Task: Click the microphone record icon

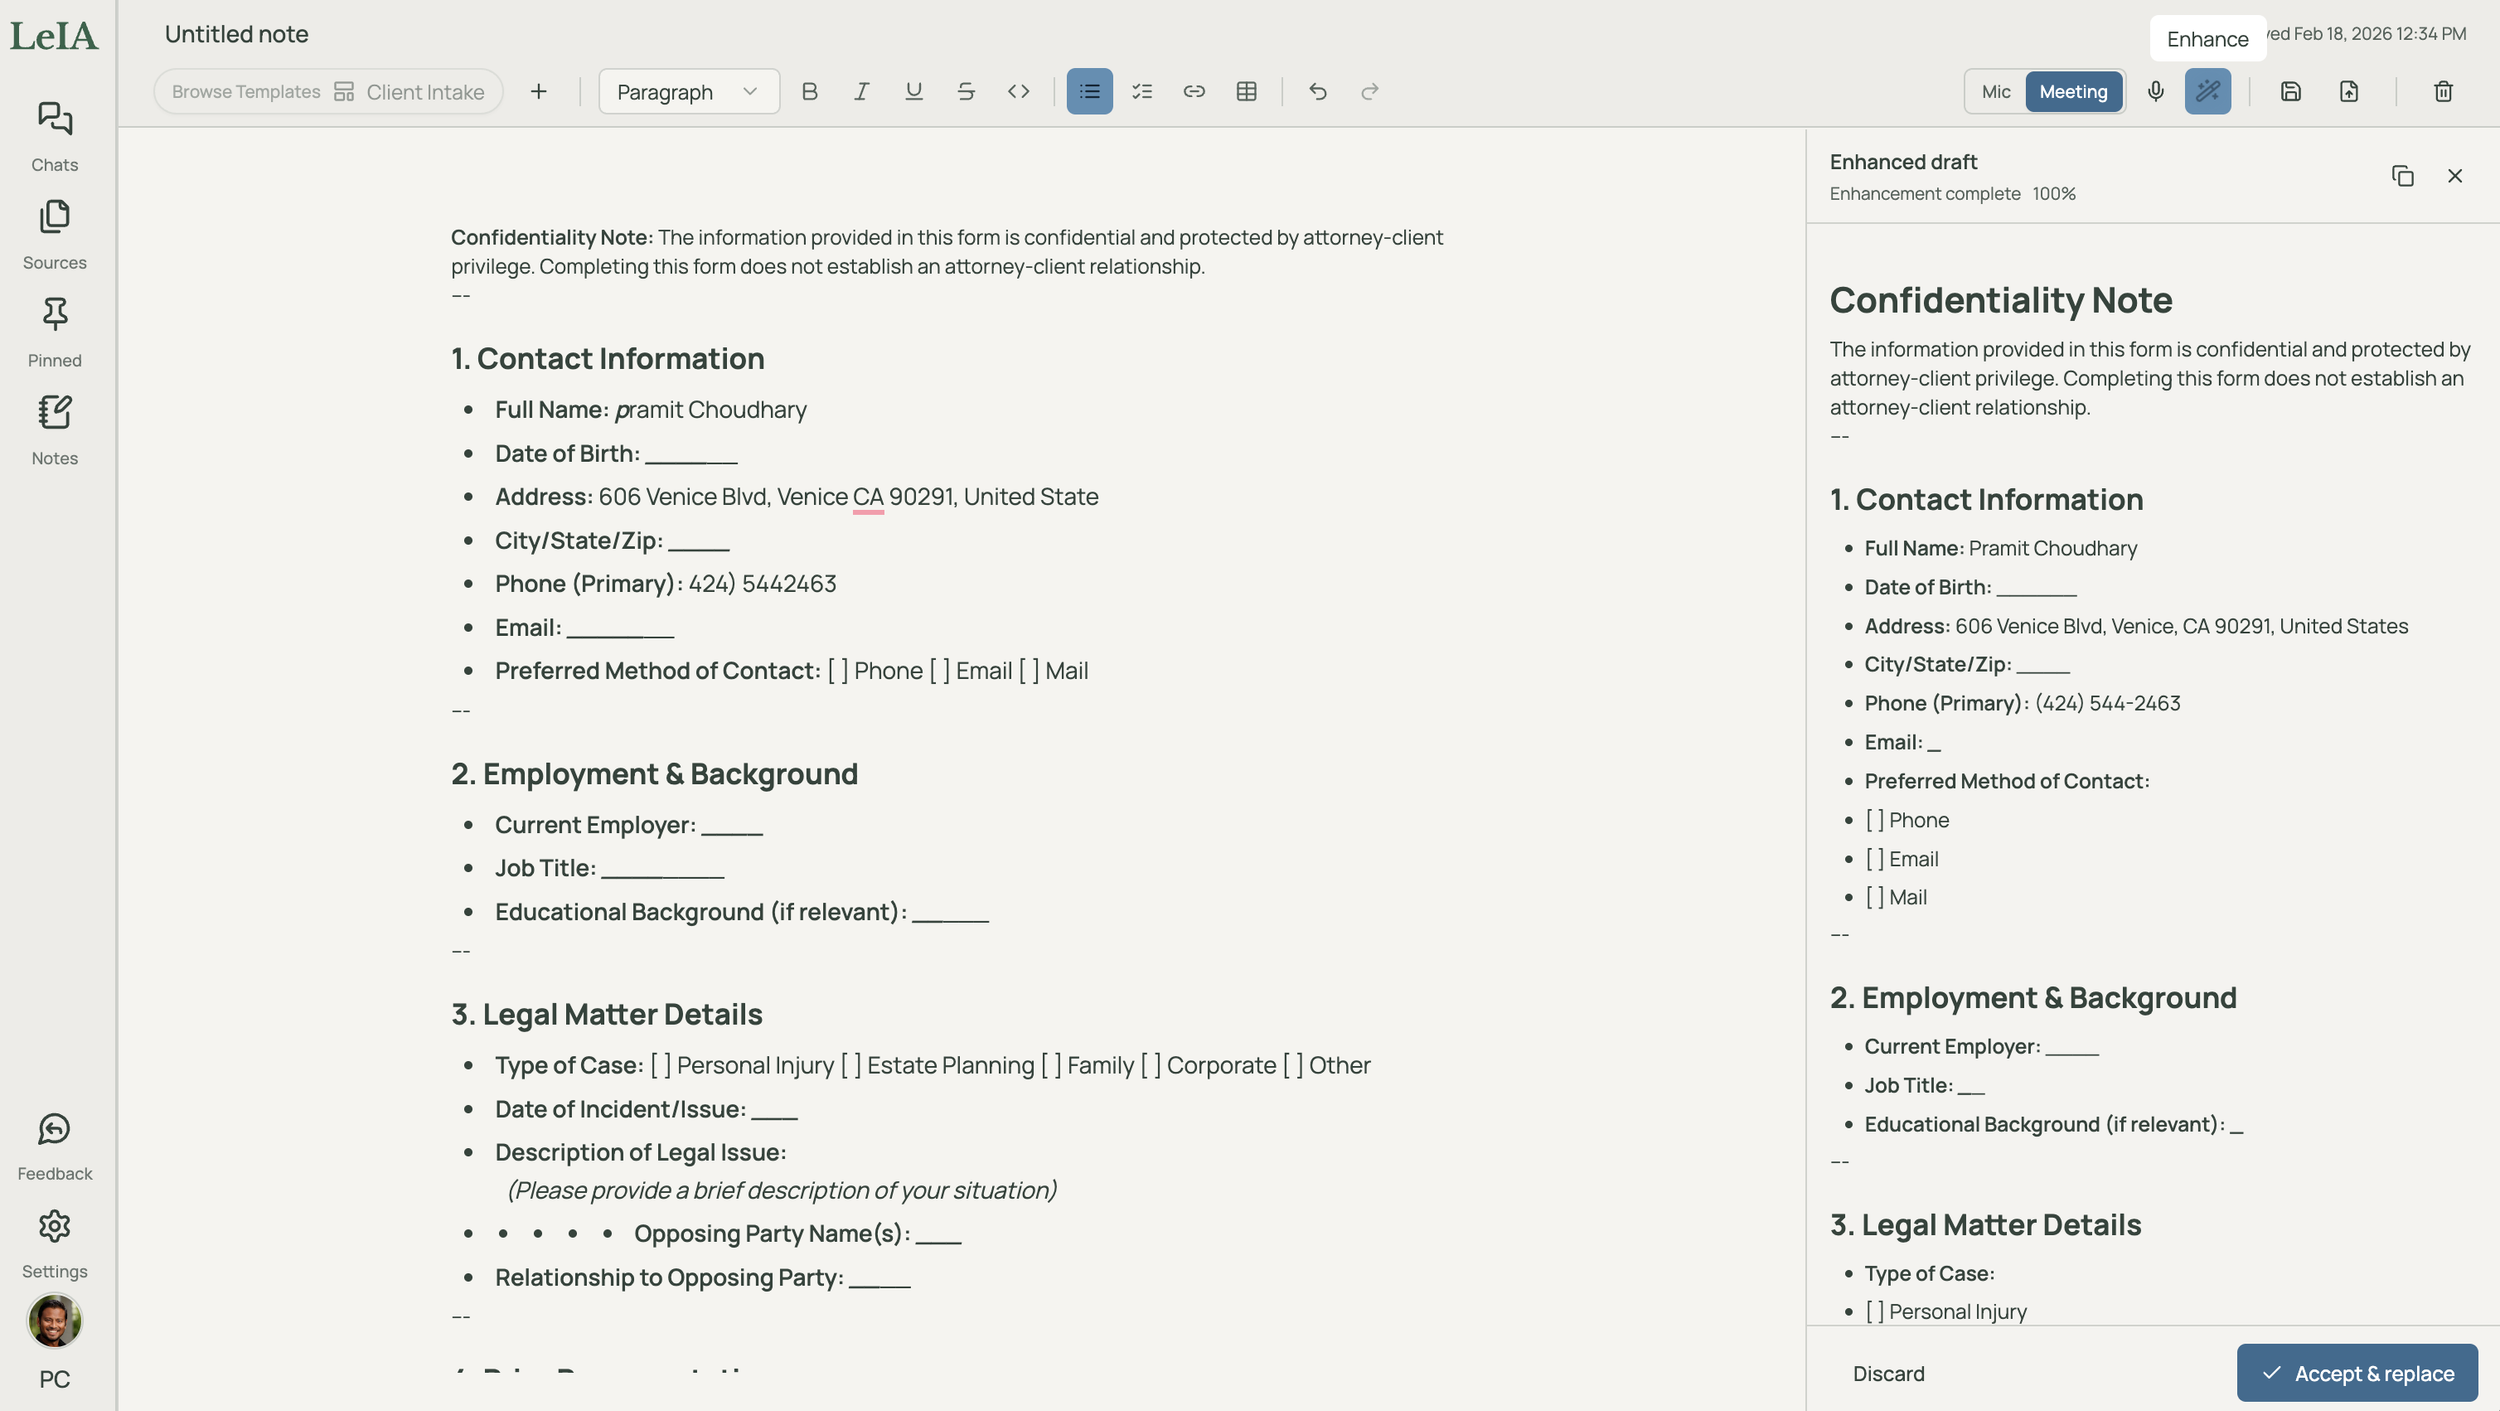Action: [2155, 92]
